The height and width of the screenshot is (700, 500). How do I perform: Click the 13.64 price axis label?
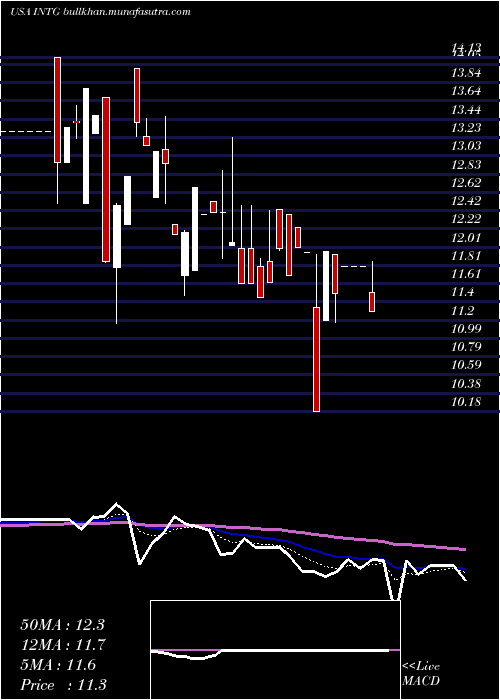(466, 91)
